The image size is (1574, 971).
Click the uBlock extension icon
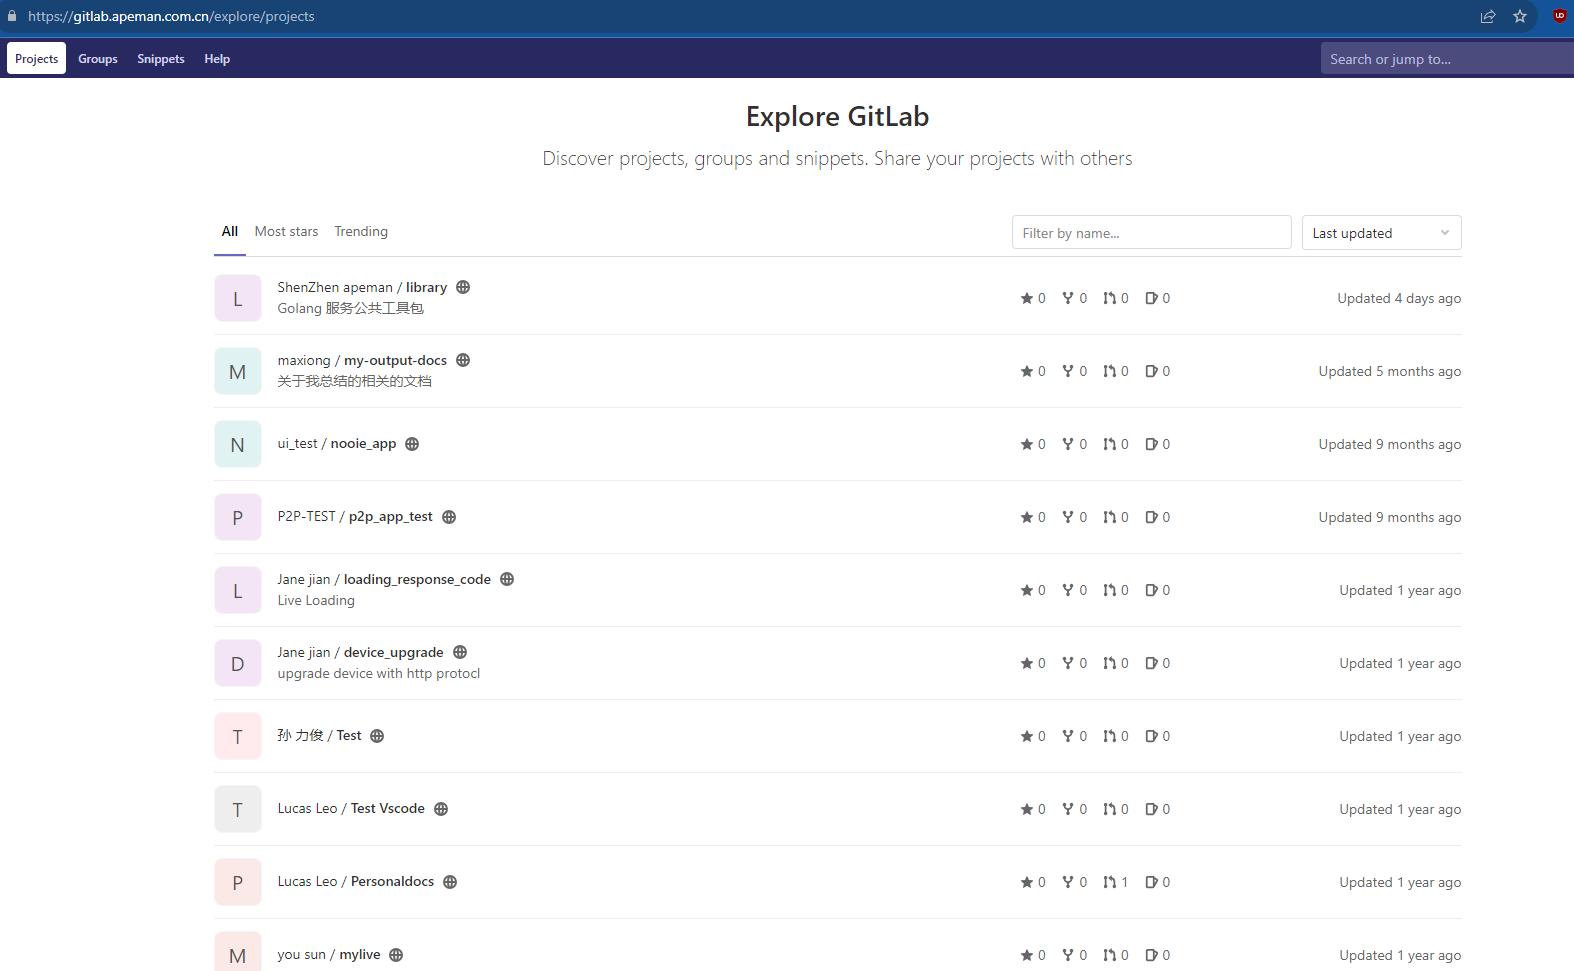coord(1560,15)
